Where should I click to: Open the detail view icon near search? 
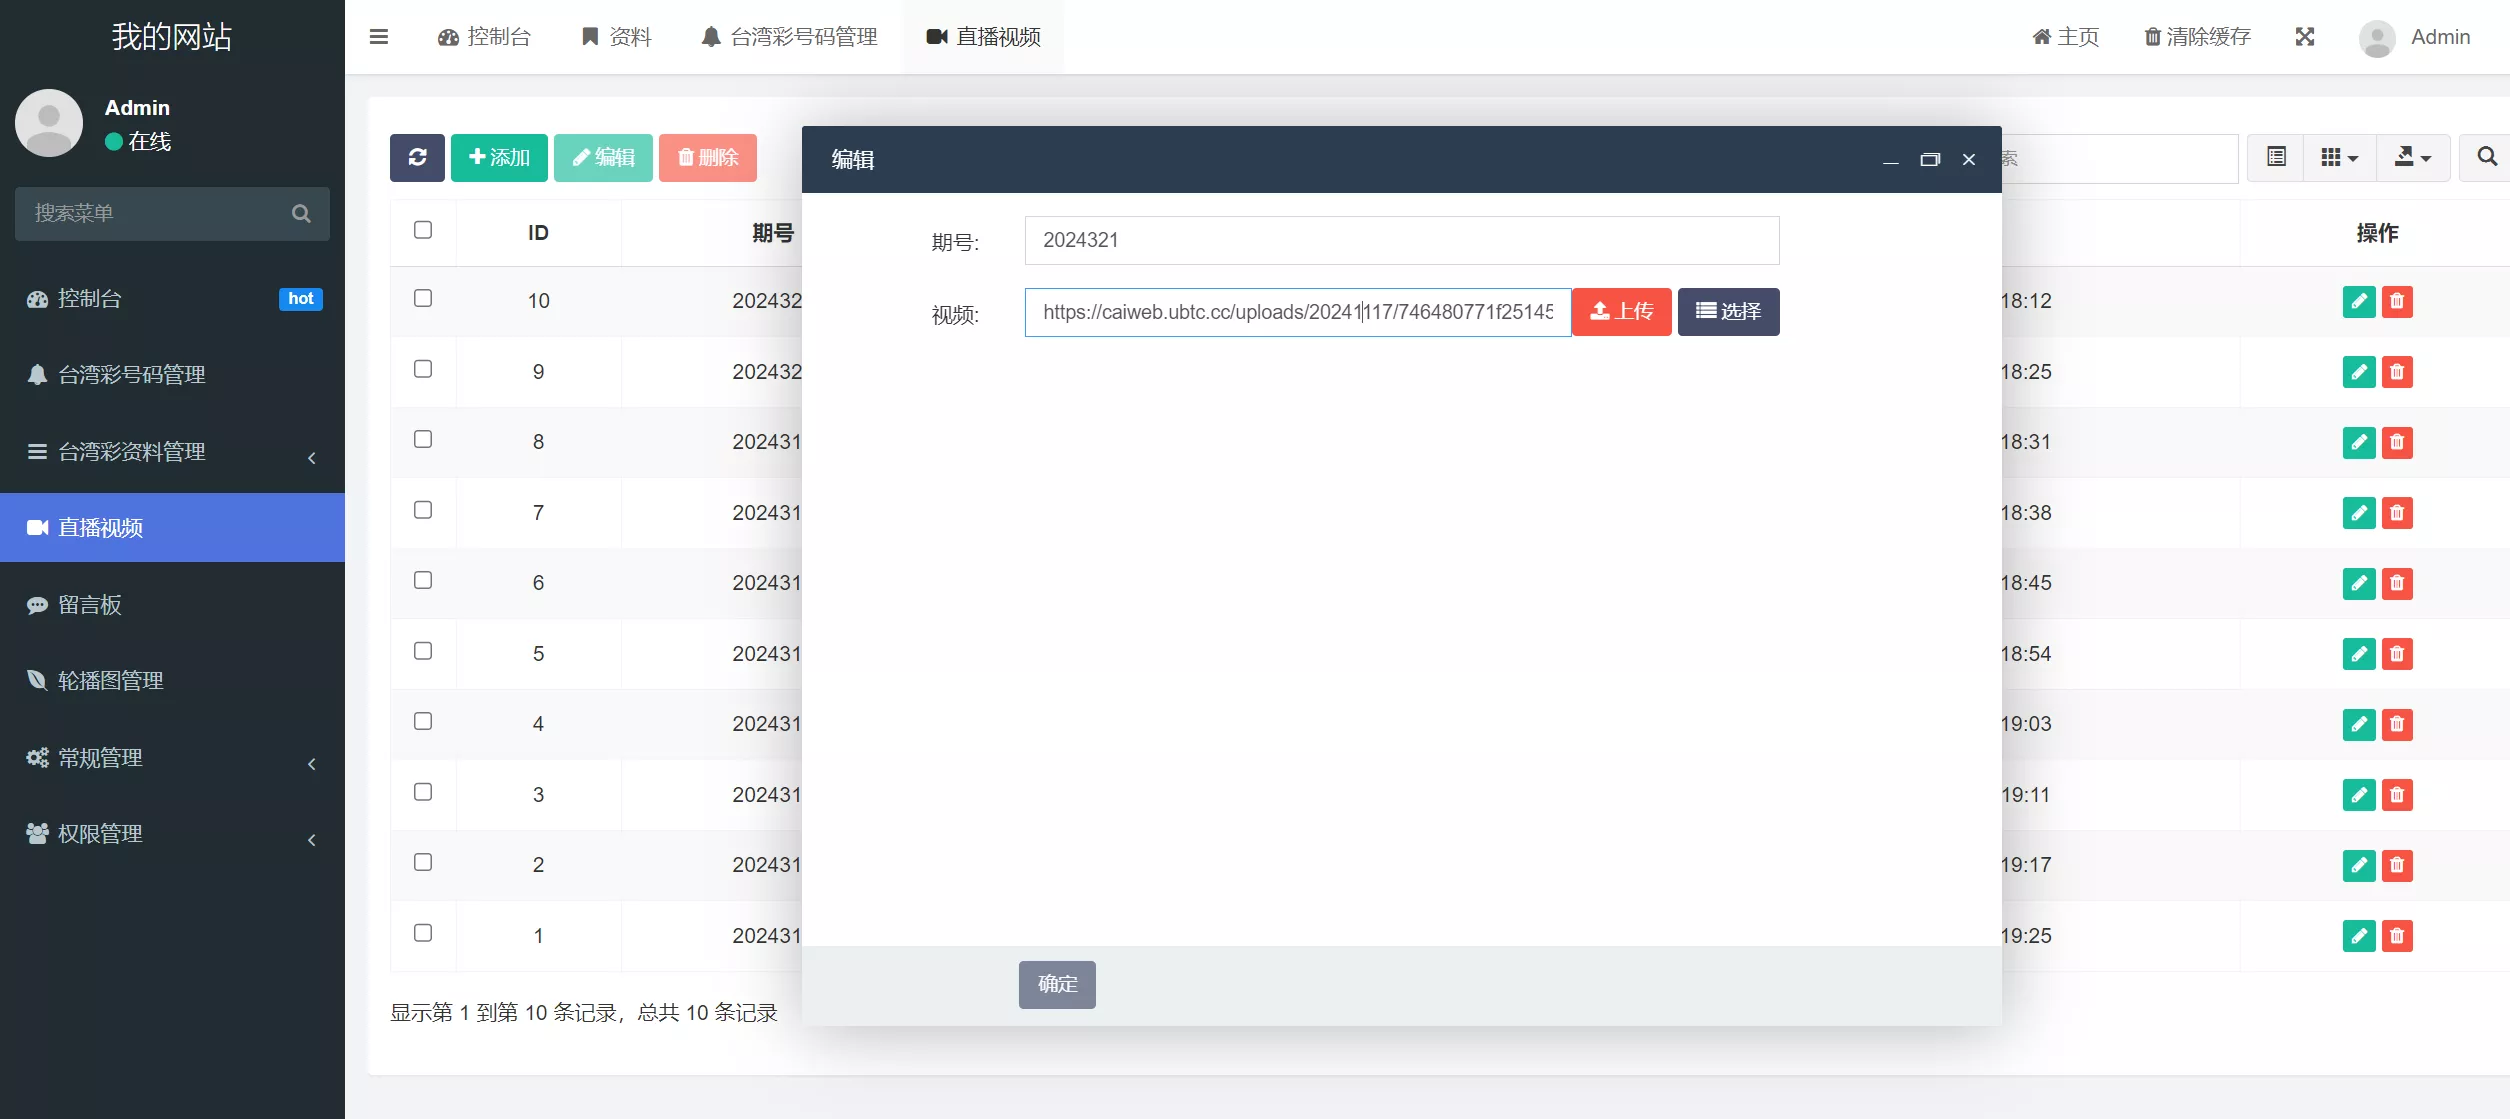point(2275,157)
